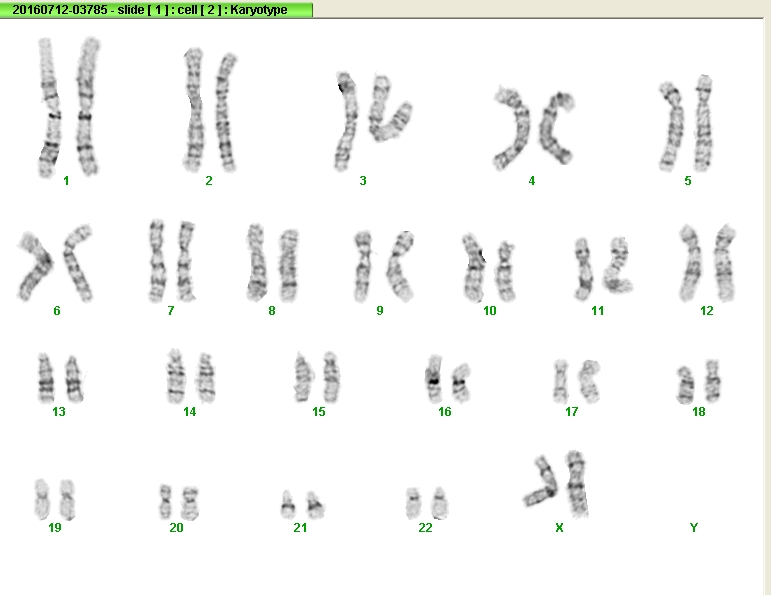Click the chromosome 12 pair
Screen dimensions: 771x595
[x=708, y=263]
